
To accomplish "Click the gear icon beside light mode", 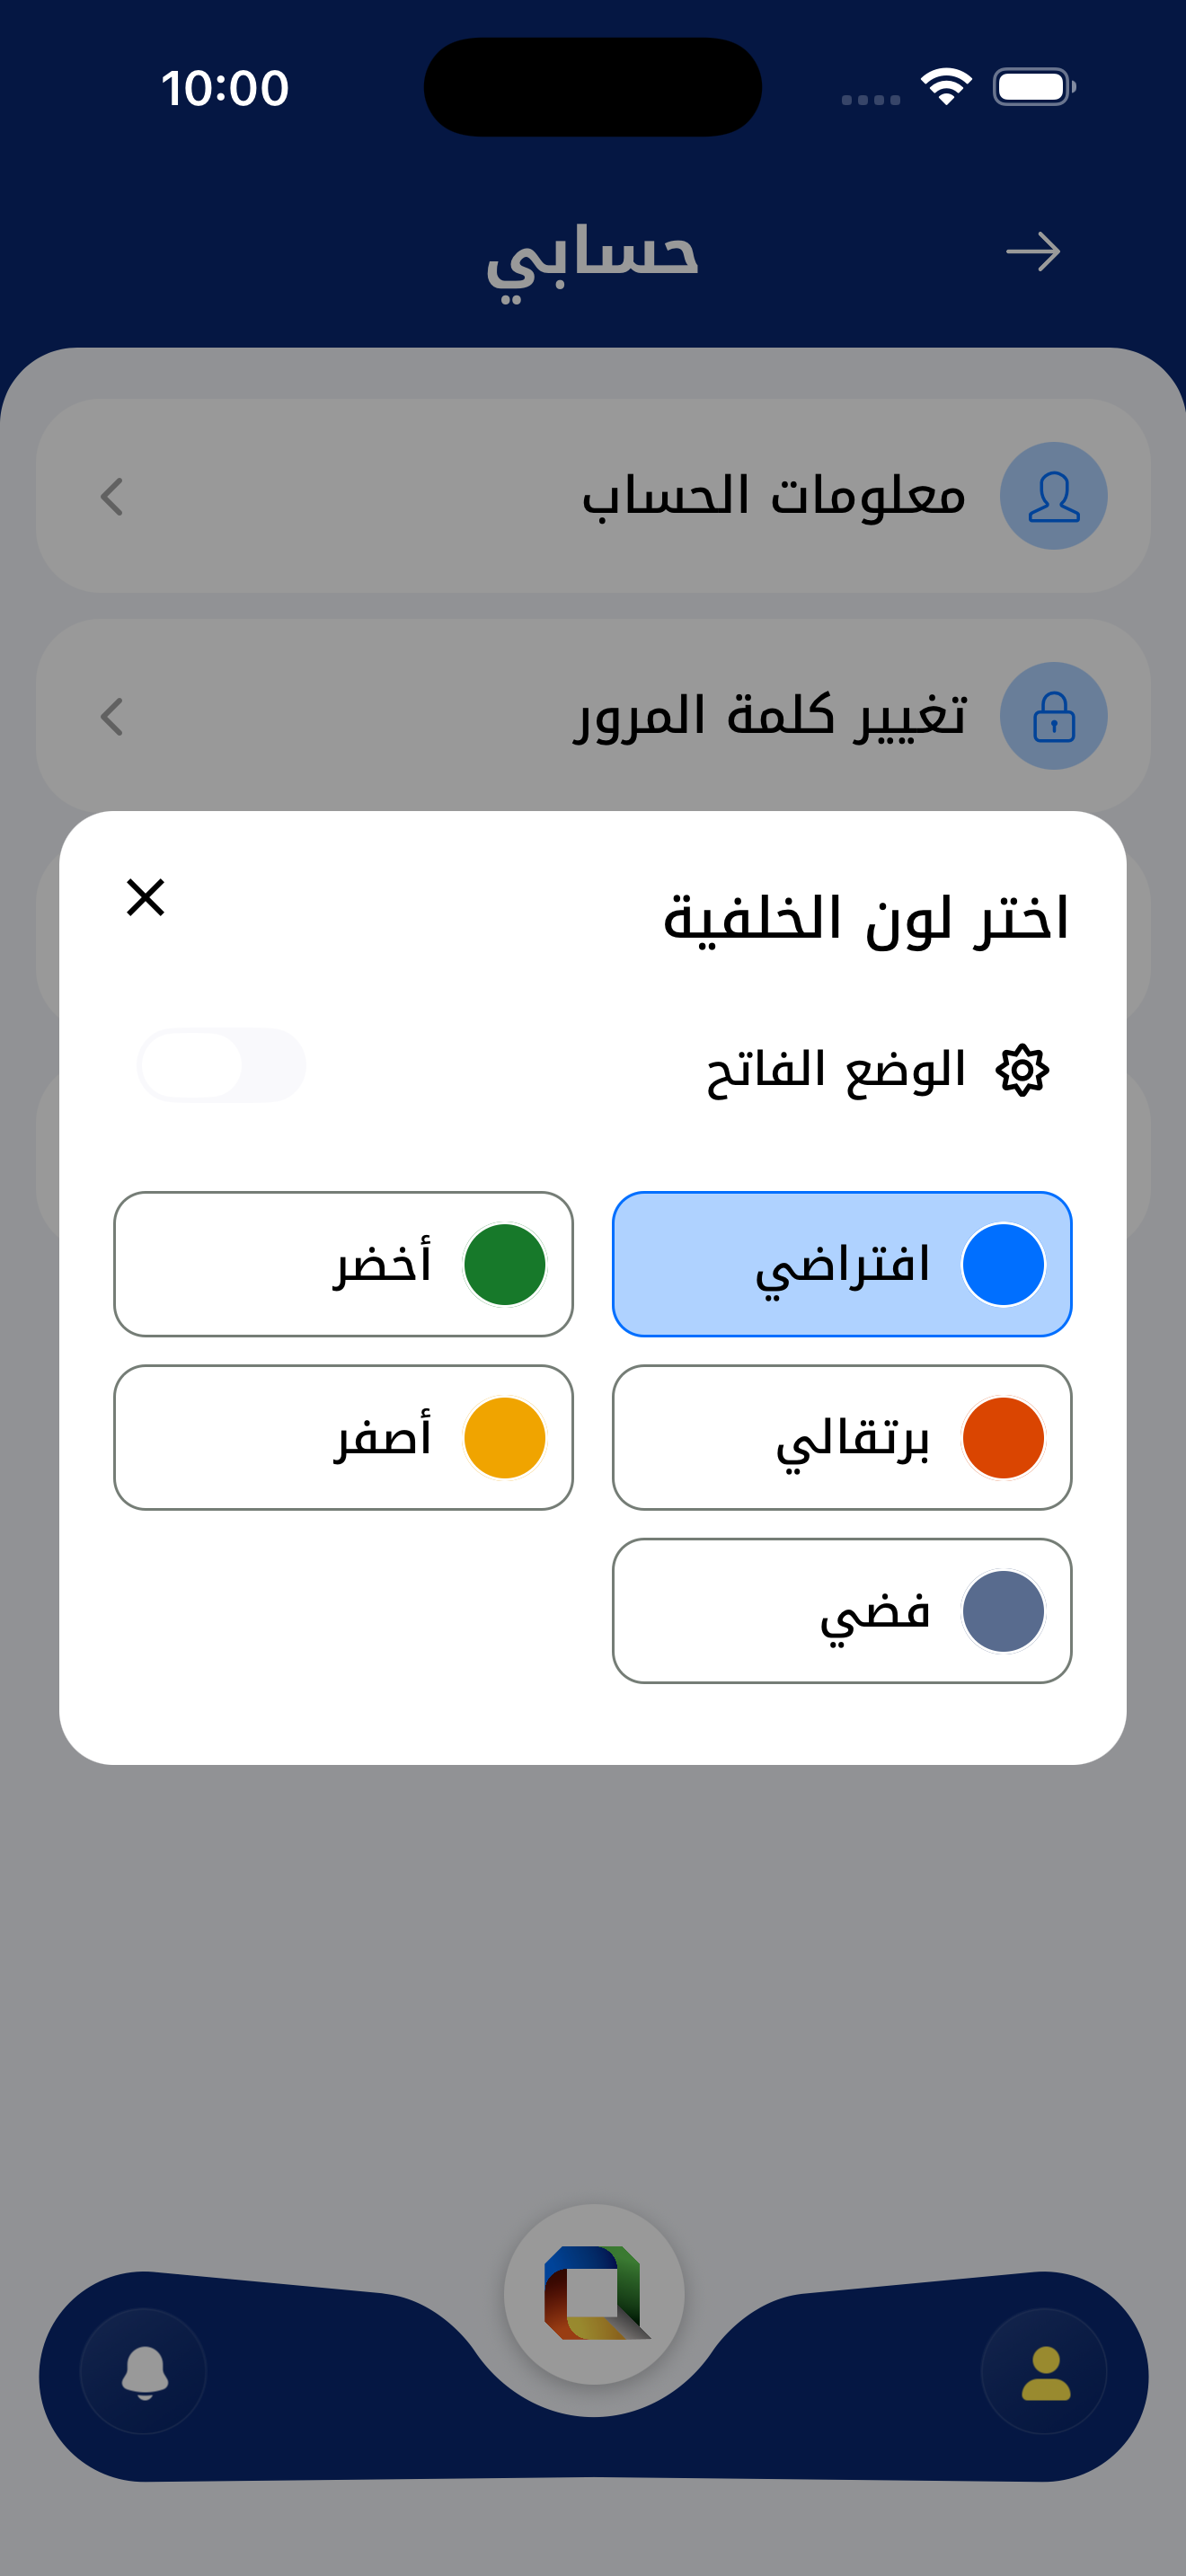I will tap(1022, 1070).
